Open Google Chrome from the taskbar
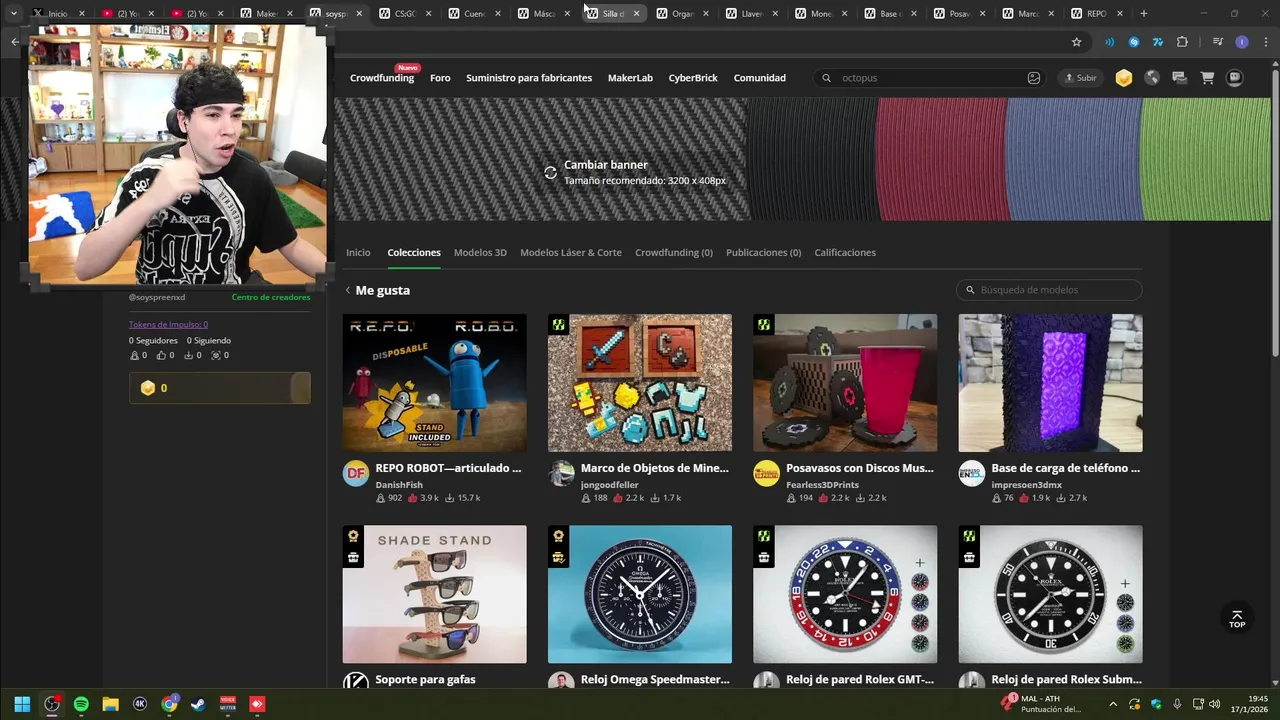Image resolution: width=1280 pixels, height=720 pixels. tap(169, 704)
